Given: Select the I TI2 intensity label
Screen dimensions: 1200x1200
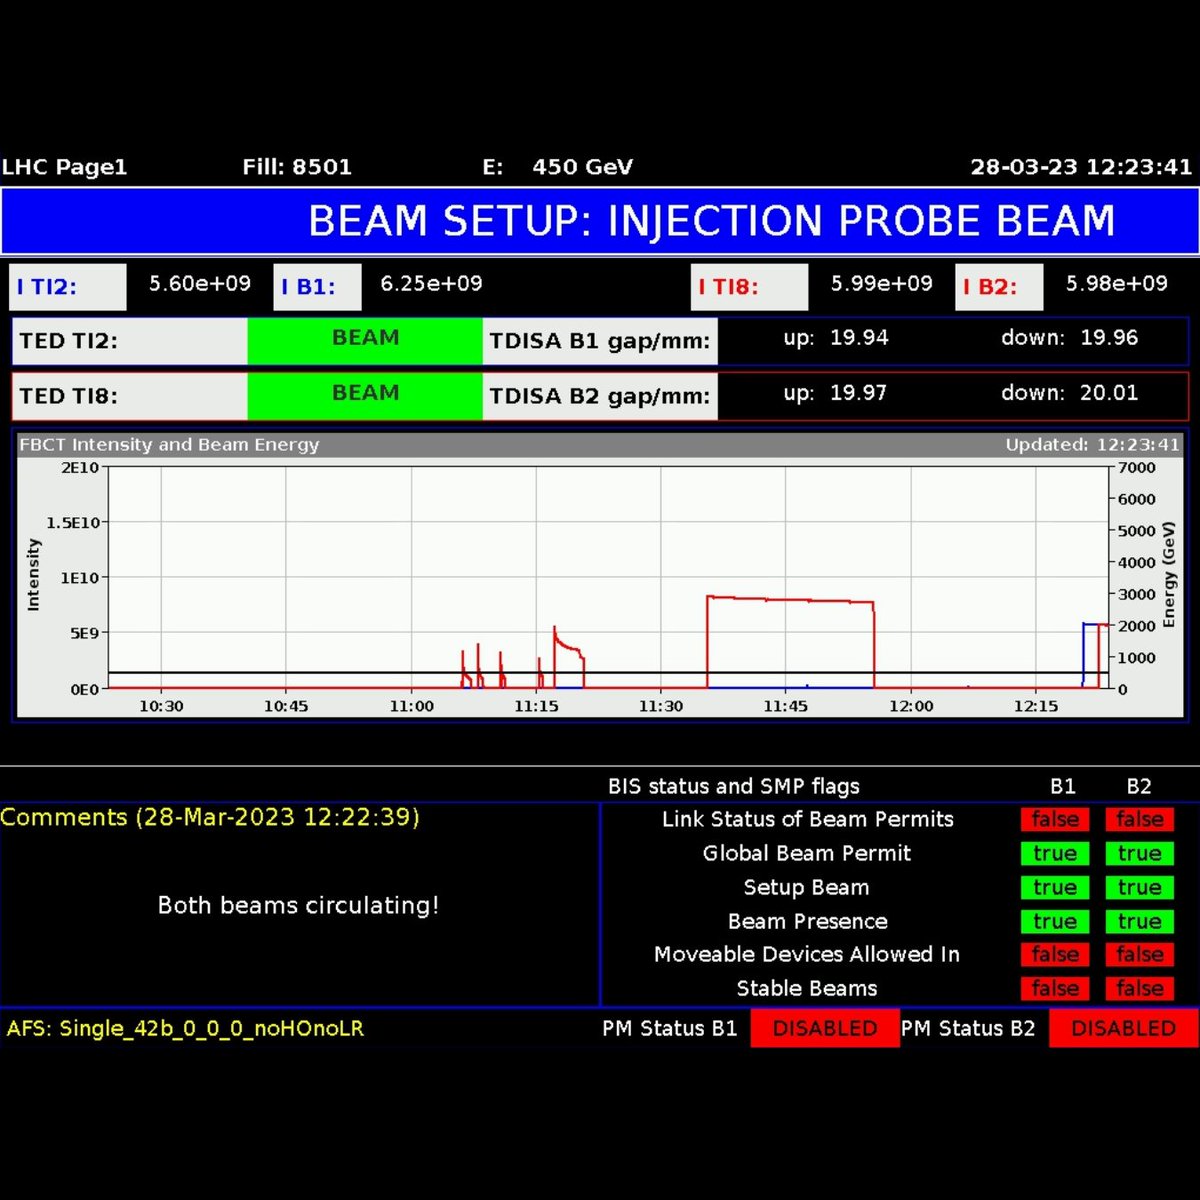Looking at the screenshot, I should [66, 287].
